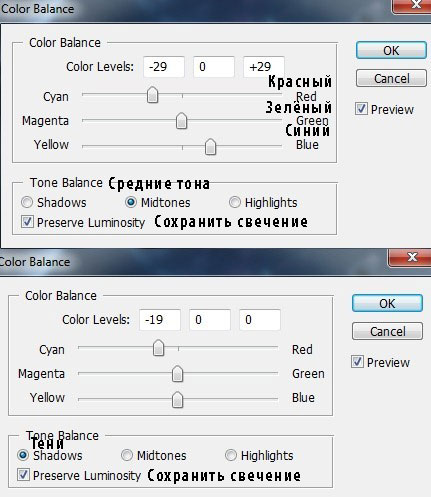Click the Magenta-Green slider handle in lower dialog
431x497 pixels.
[177, 374]
